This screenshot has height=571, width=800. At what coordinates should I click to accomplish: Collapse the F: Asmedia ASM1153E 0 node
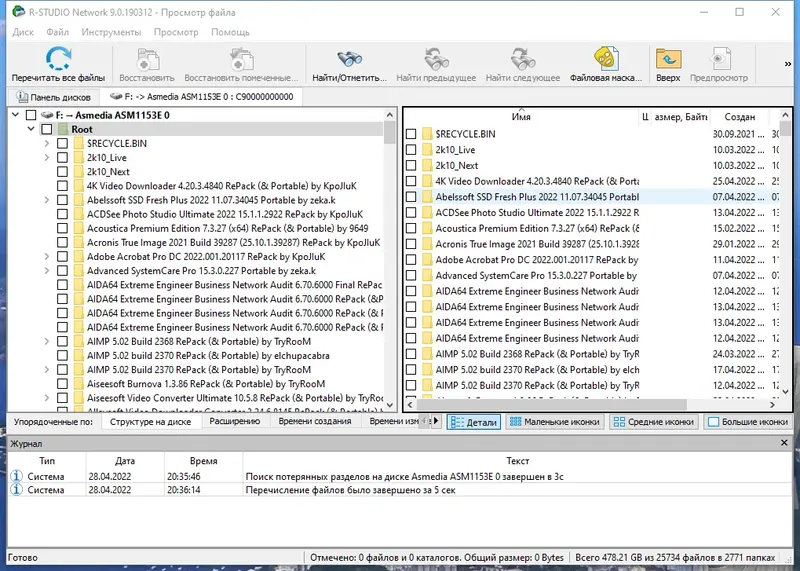click(15, 115)
